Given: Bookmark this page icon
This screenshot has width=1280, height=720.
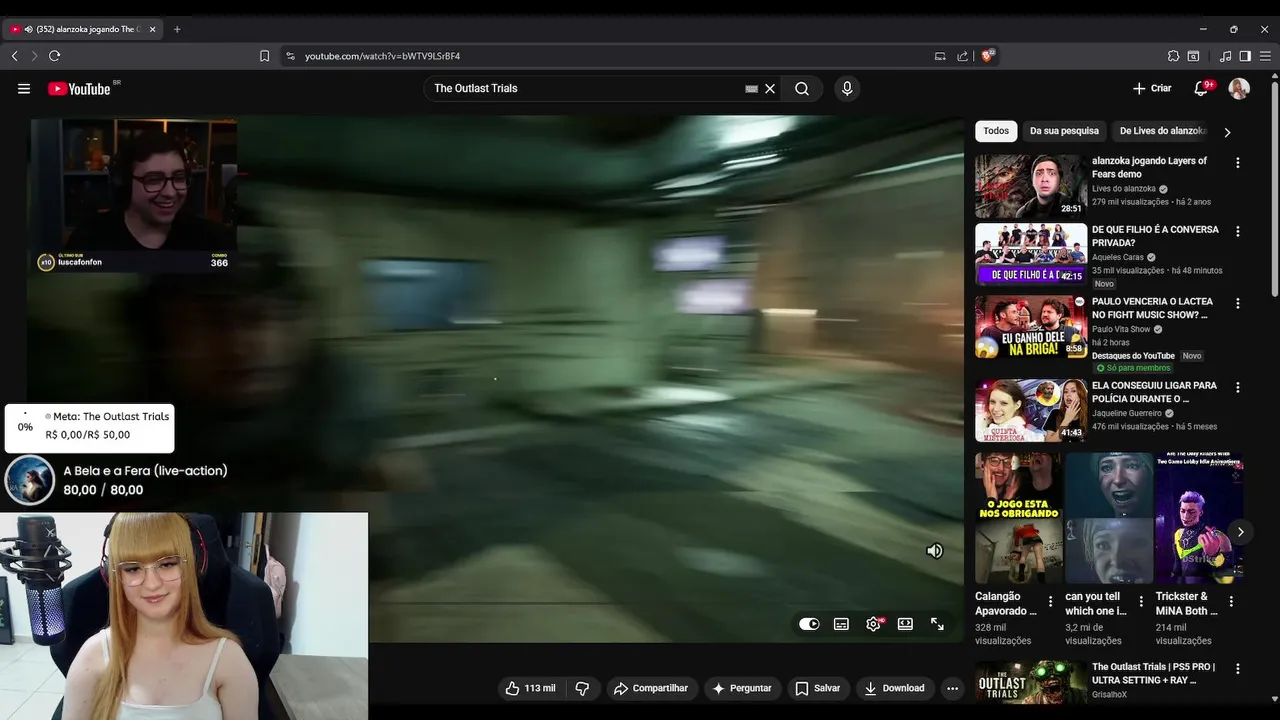Looking at the screenshot, I should (x=264, y=56).
